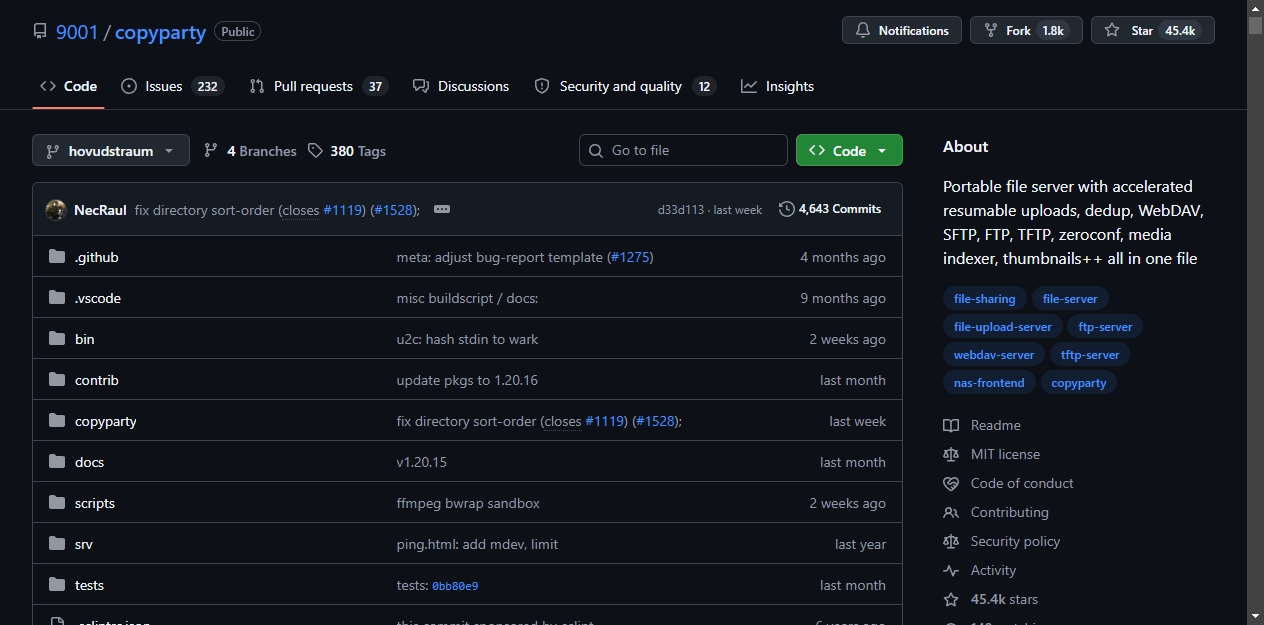Image resolution: width=1264 pixels, height=625 pixels.
Task: Select the file-upload-server topic tag
Action: [1003, 326]
